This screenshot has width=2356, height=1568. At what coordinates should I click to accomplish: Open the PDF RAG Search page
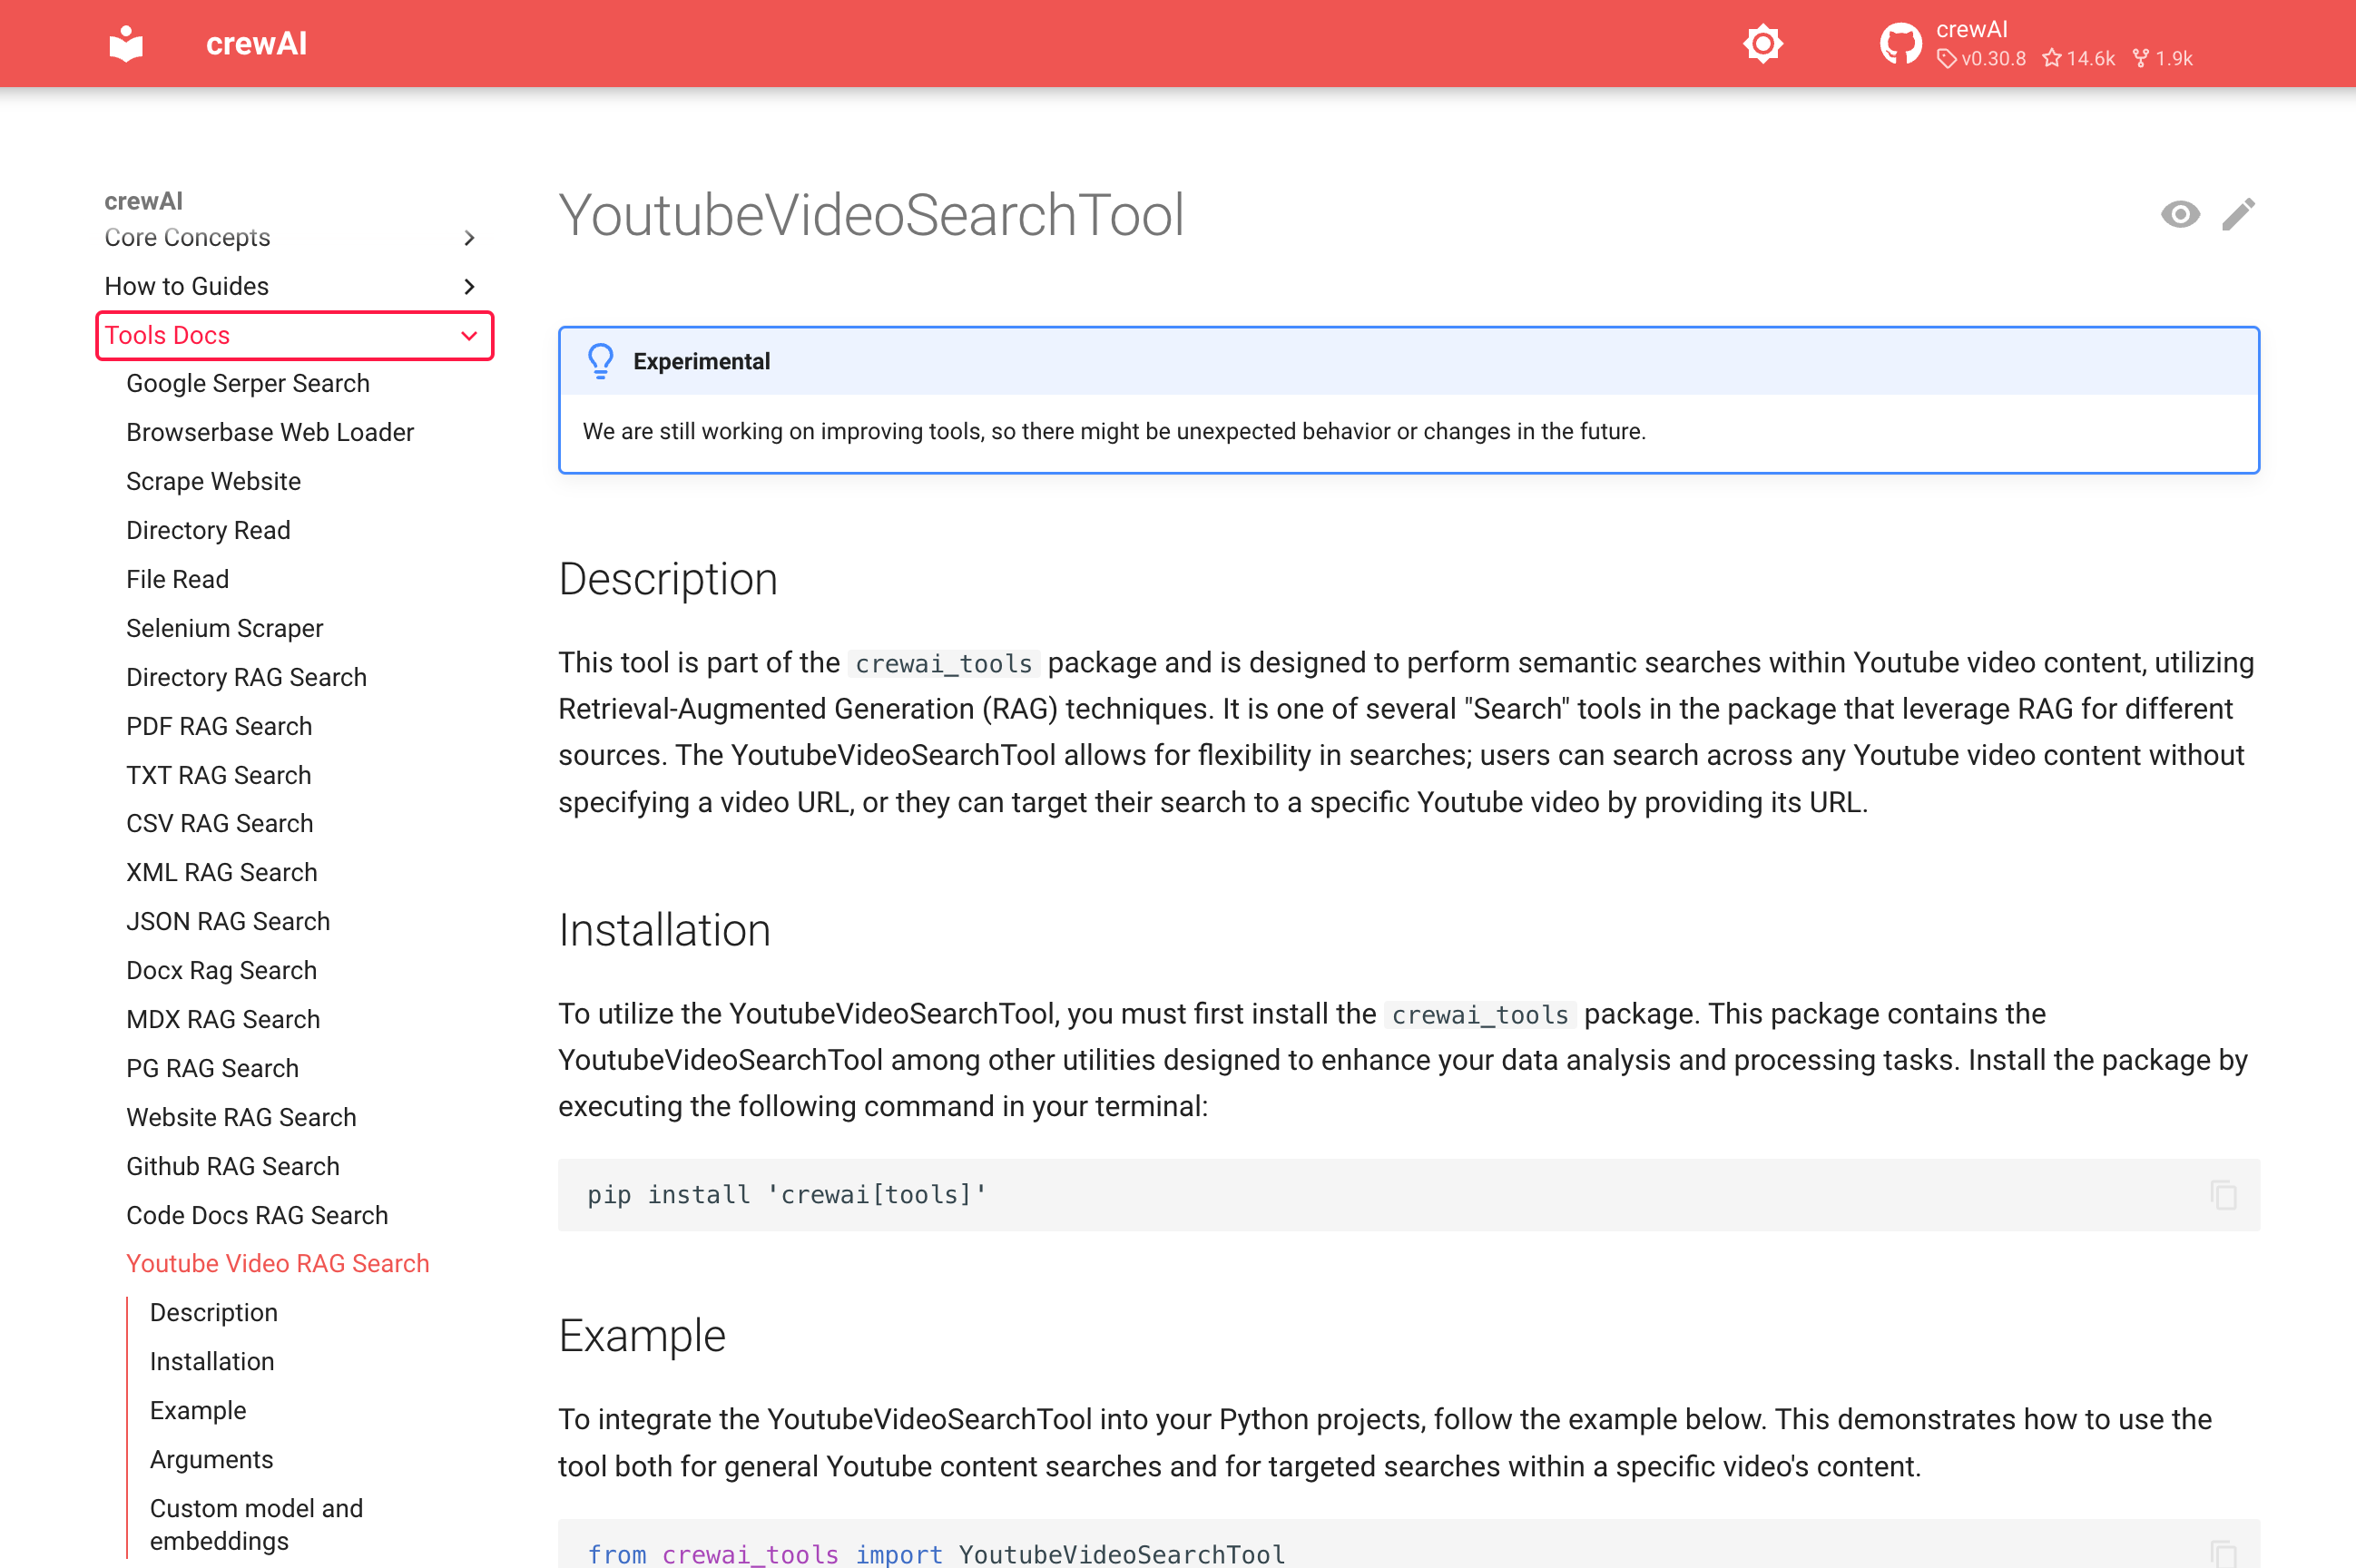tap(219, 727)
